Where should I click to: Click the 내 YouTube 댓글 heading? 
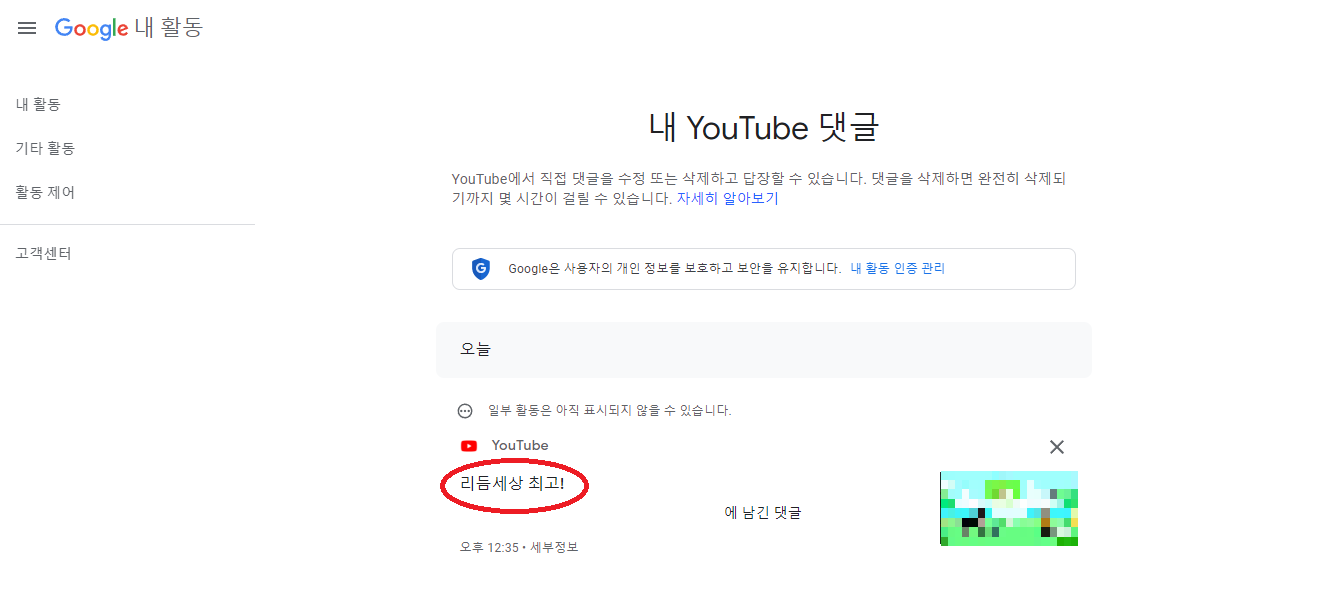click(764, 127)
